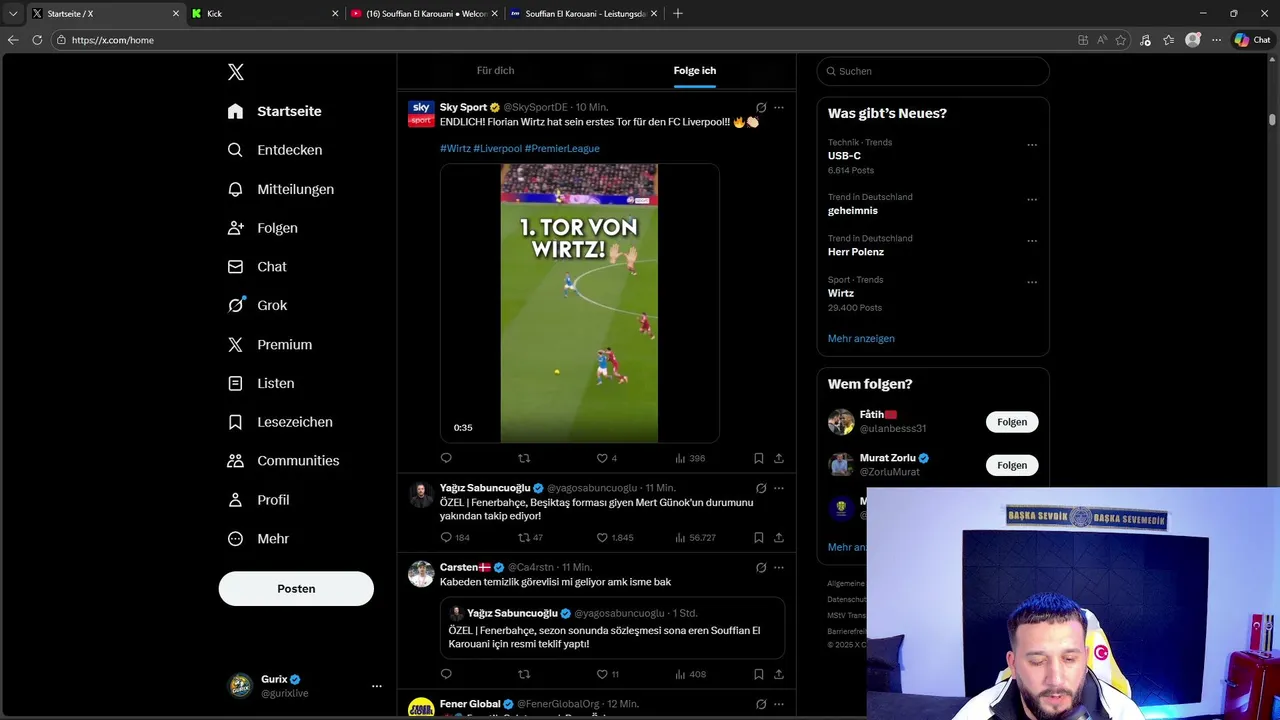The height and width of the screenshot is (720, 1280).
Task: Open options for geheimnis trend
Action: pos(1032,200)
